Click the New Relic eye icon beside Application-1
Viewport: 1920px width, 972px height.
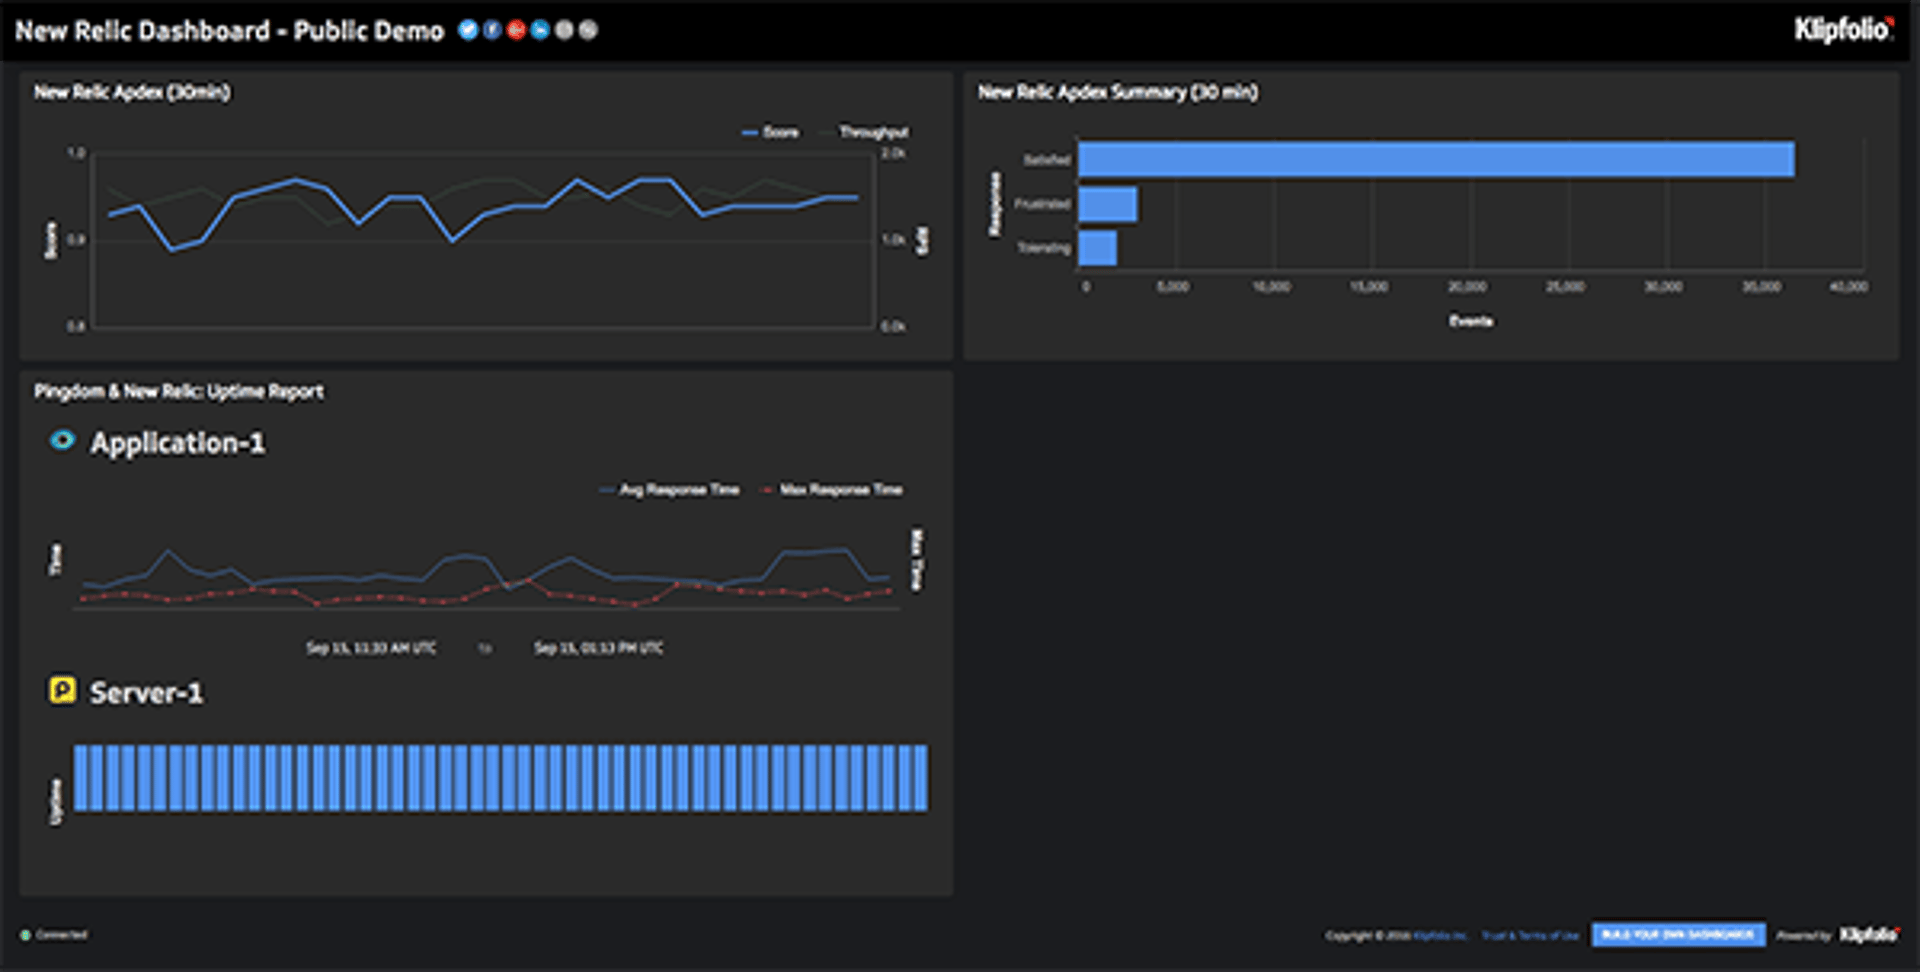tap(62, 441)
